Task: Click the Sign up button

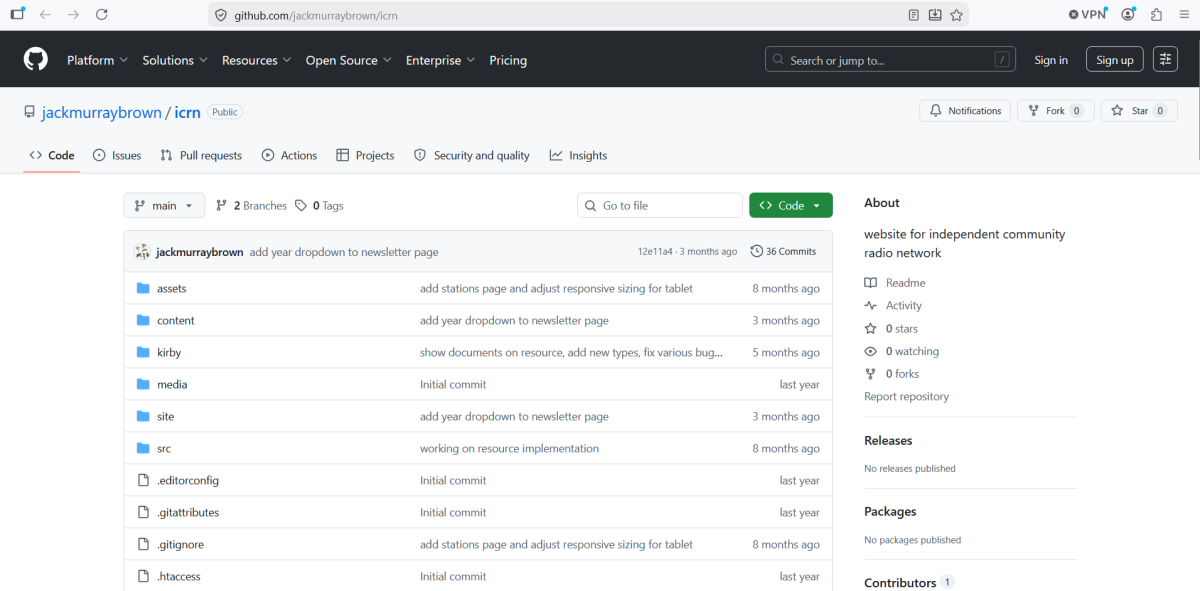Action: click(x=1114, y=60)
